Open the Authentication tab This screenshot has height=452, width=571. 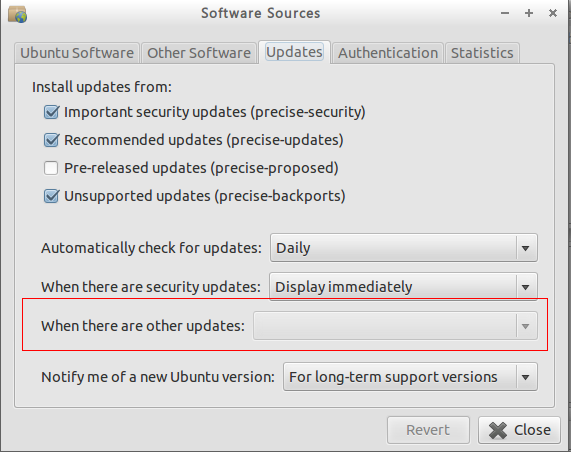(388, 53)
